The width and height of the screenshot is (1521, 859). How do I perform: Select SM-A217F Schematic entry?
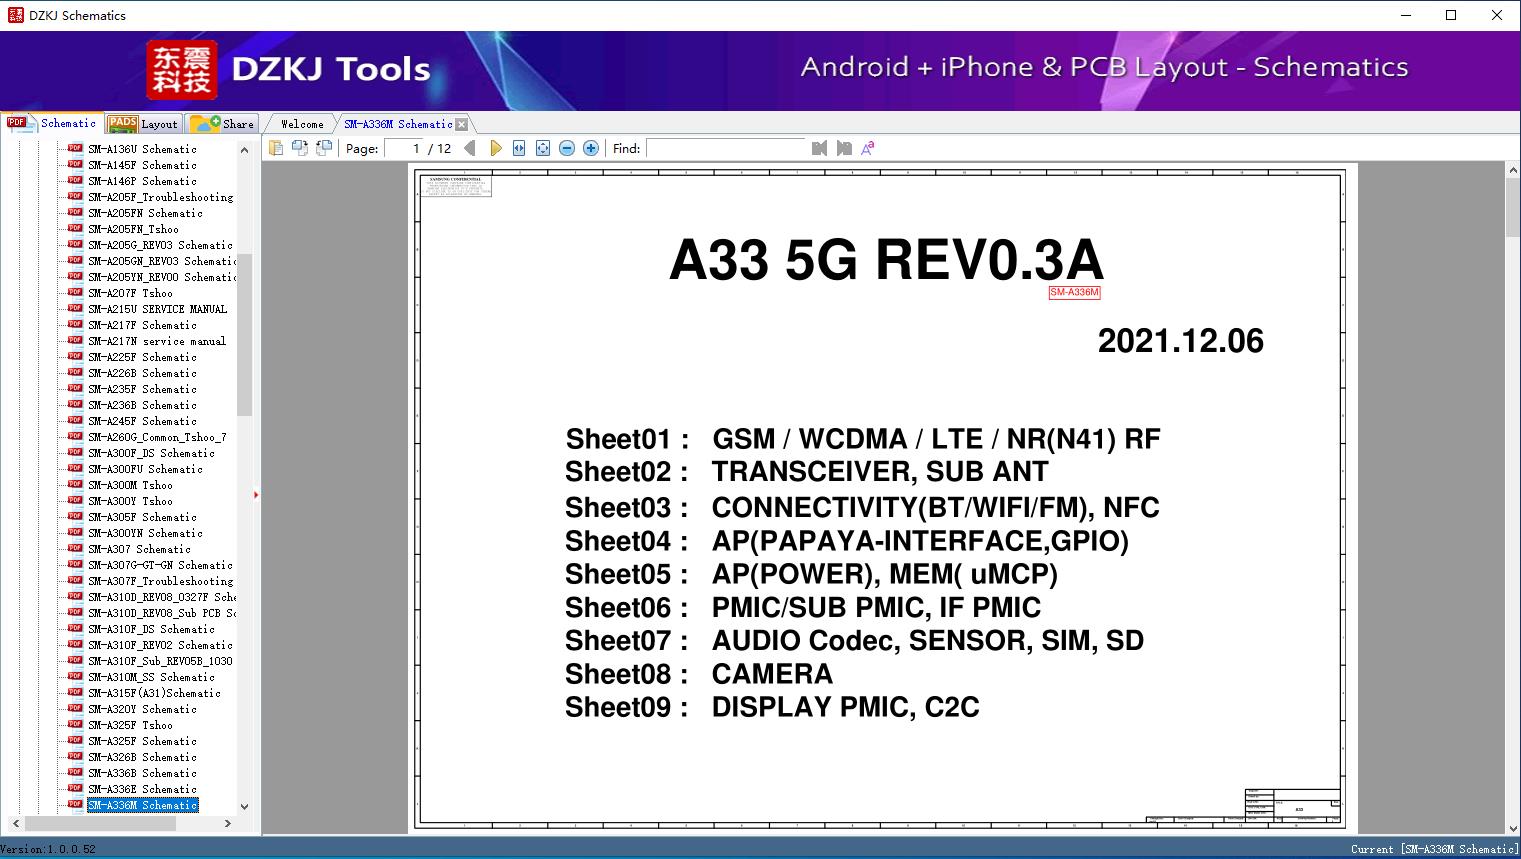[x=142, y=325]
